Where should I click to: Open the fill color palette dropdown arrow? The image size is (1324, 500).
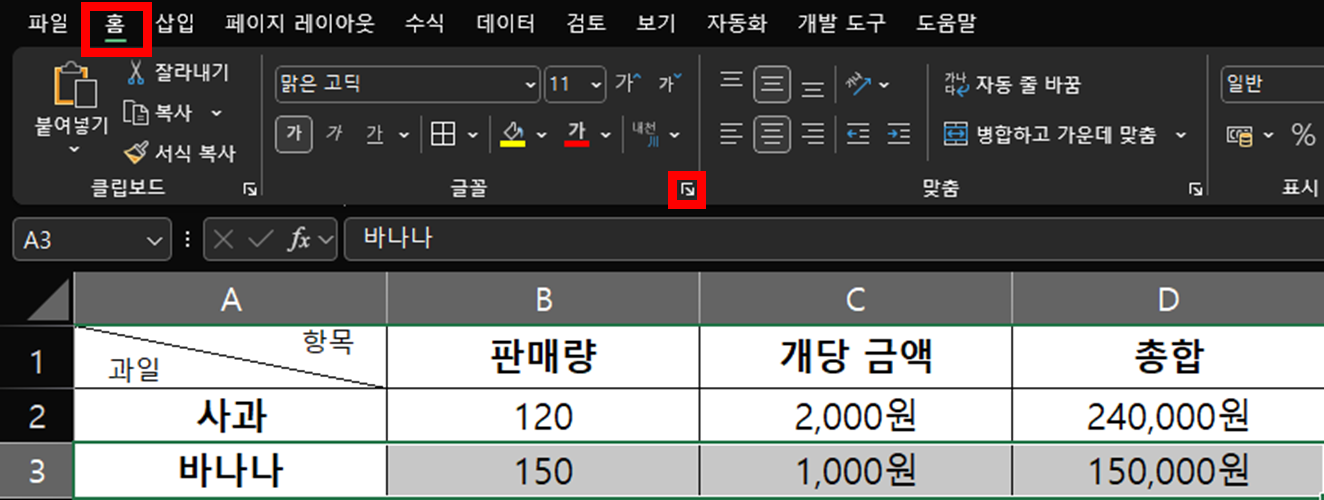pos(541,134)
